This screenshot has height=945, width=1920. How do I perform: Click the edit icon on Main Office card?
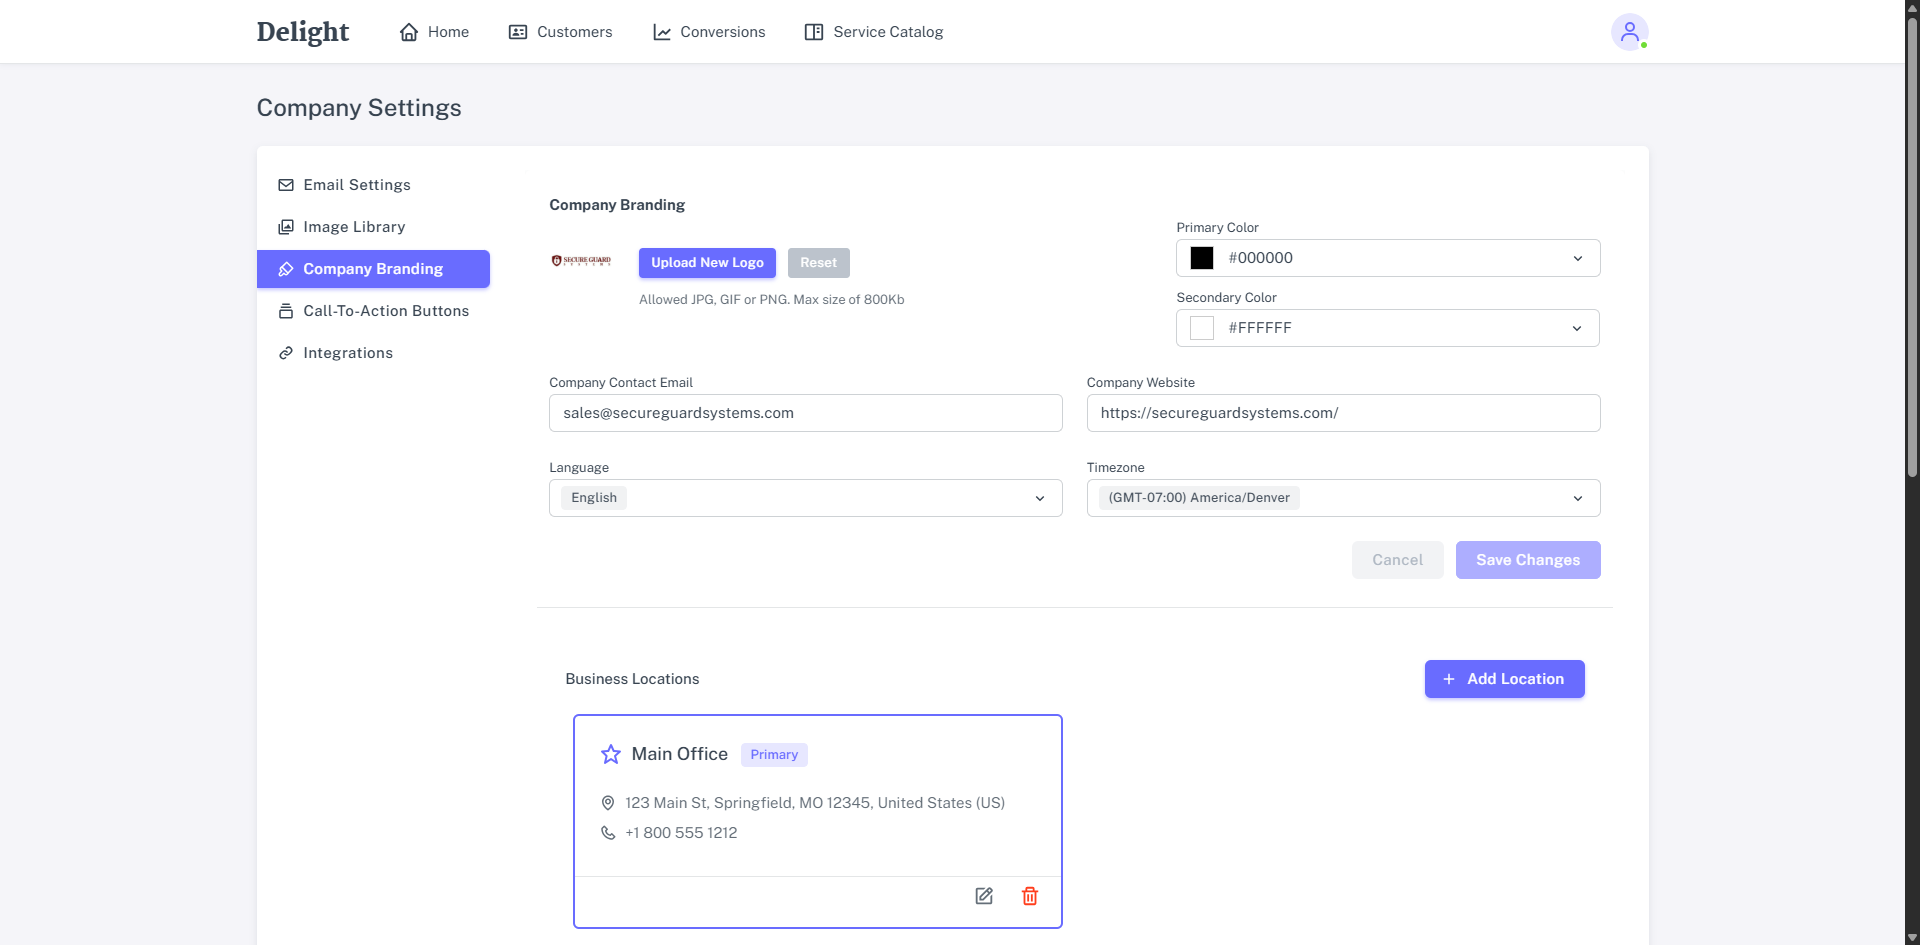(984, 896)
